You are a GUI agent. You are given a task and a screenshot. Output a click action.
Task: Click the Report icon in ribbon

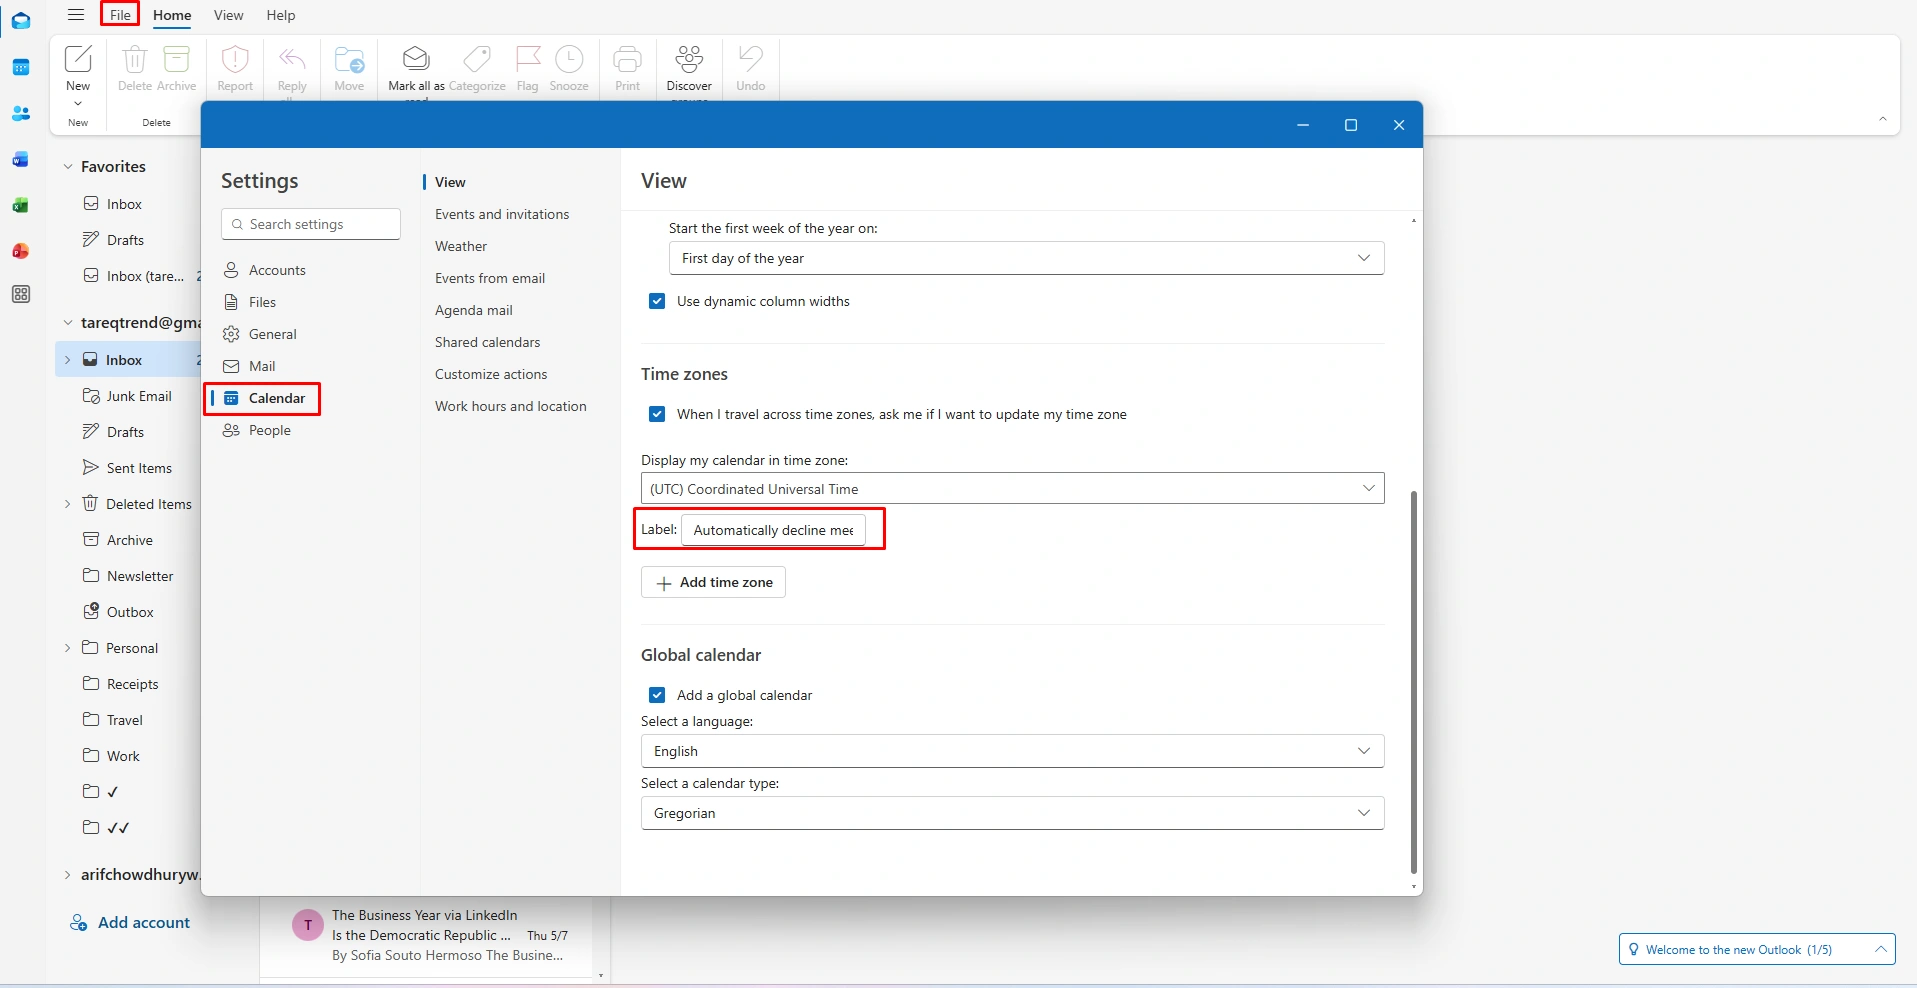pos(235,59)
